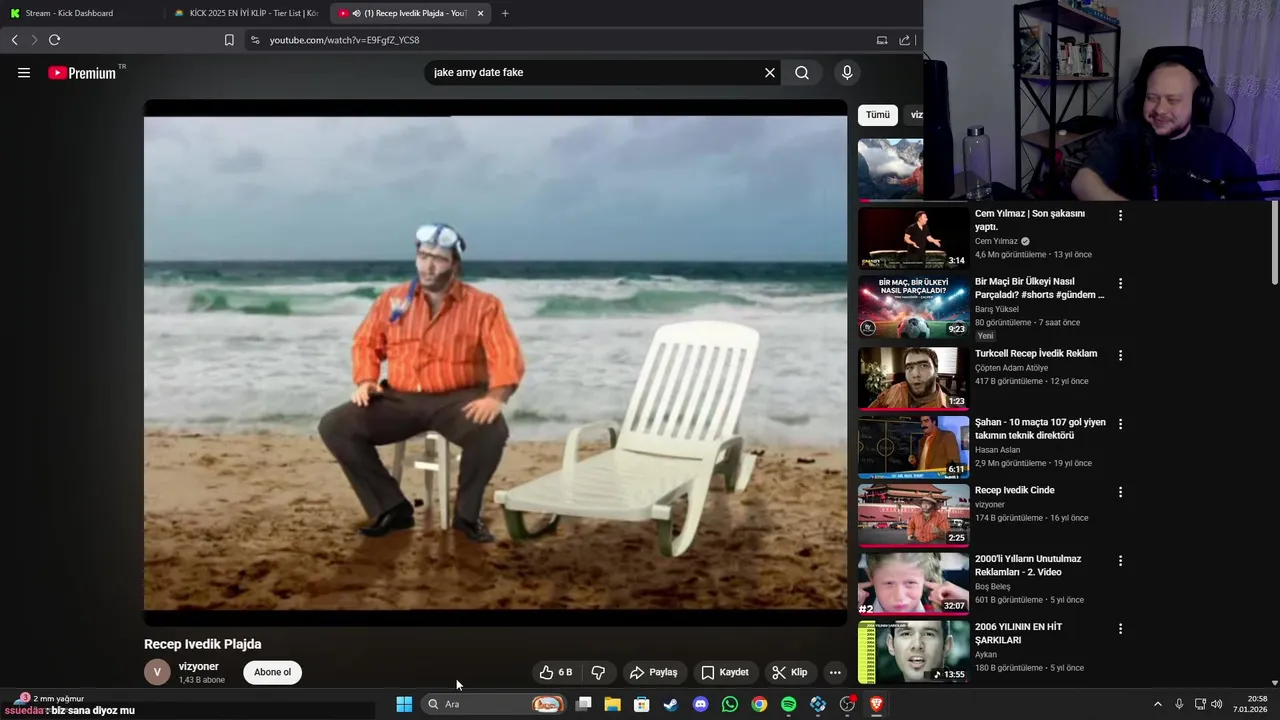
Task: Click taskbar search box Ara
Action: tap(493, 704)
